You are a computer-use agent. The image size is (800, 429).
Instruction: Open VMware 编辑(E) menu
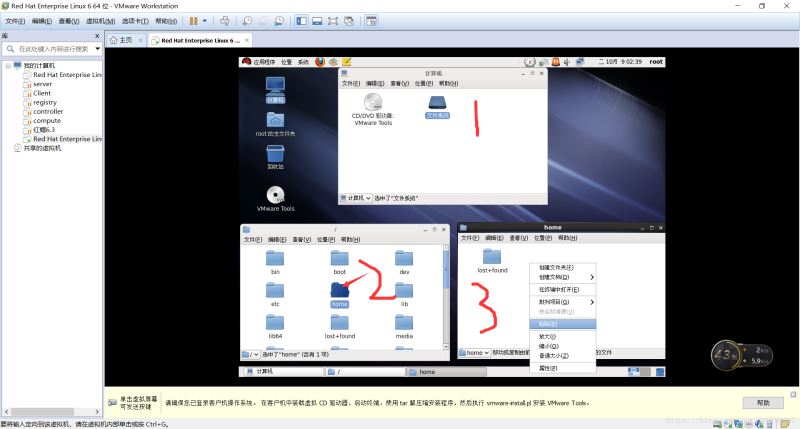pyautogui.click(x=42, y=21)
